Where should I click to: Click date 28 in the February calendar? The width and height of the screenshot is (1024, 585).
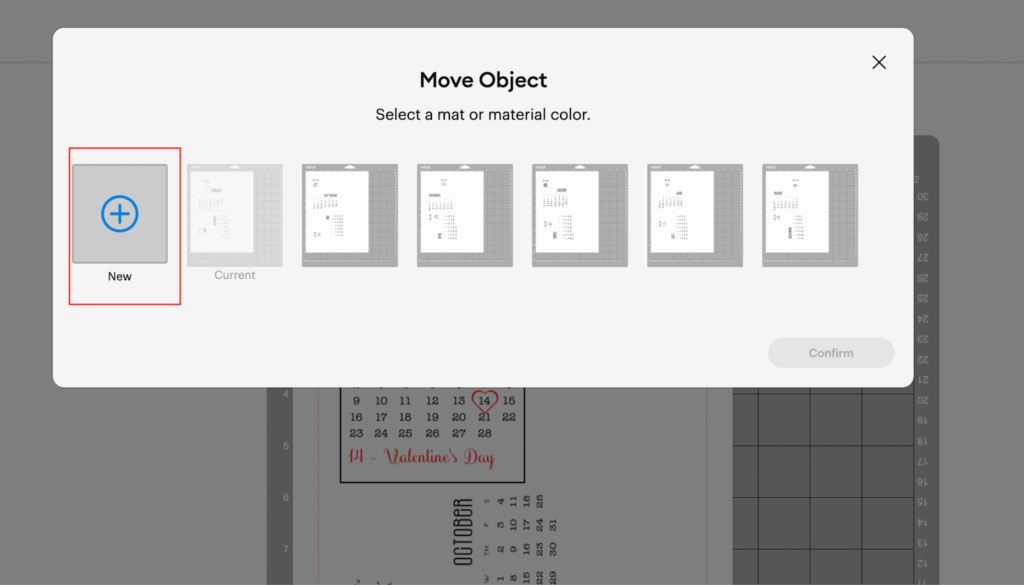pyautogui.click(x=484, y=433)
